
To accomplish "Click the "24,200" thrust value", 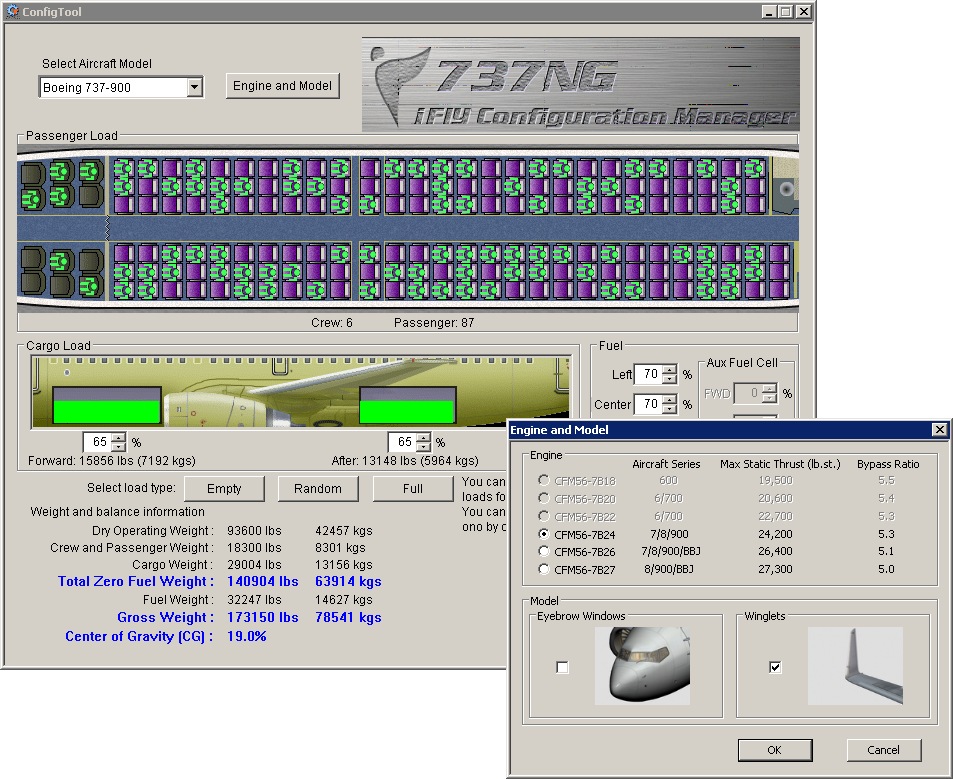I will click(776, 534).
